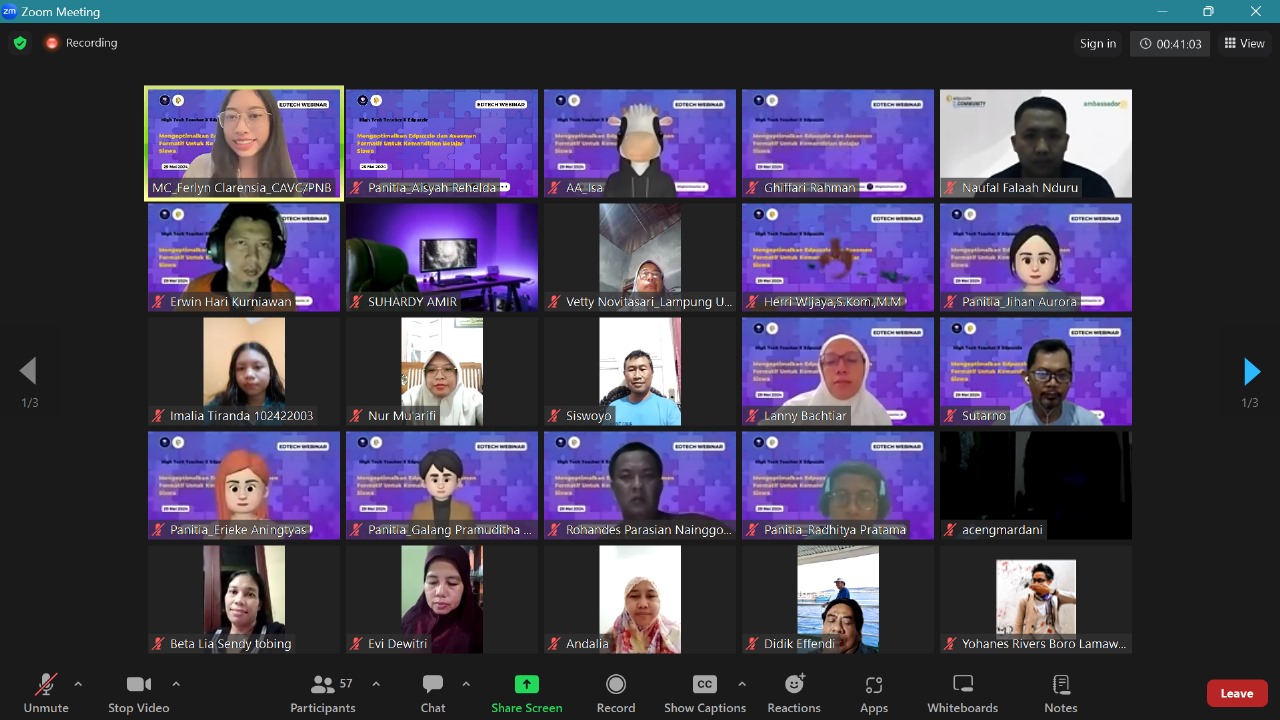The width and height of the screenshot is (1280, 720).
Task: Open the View layout menu
Action: coord(1244,43)
